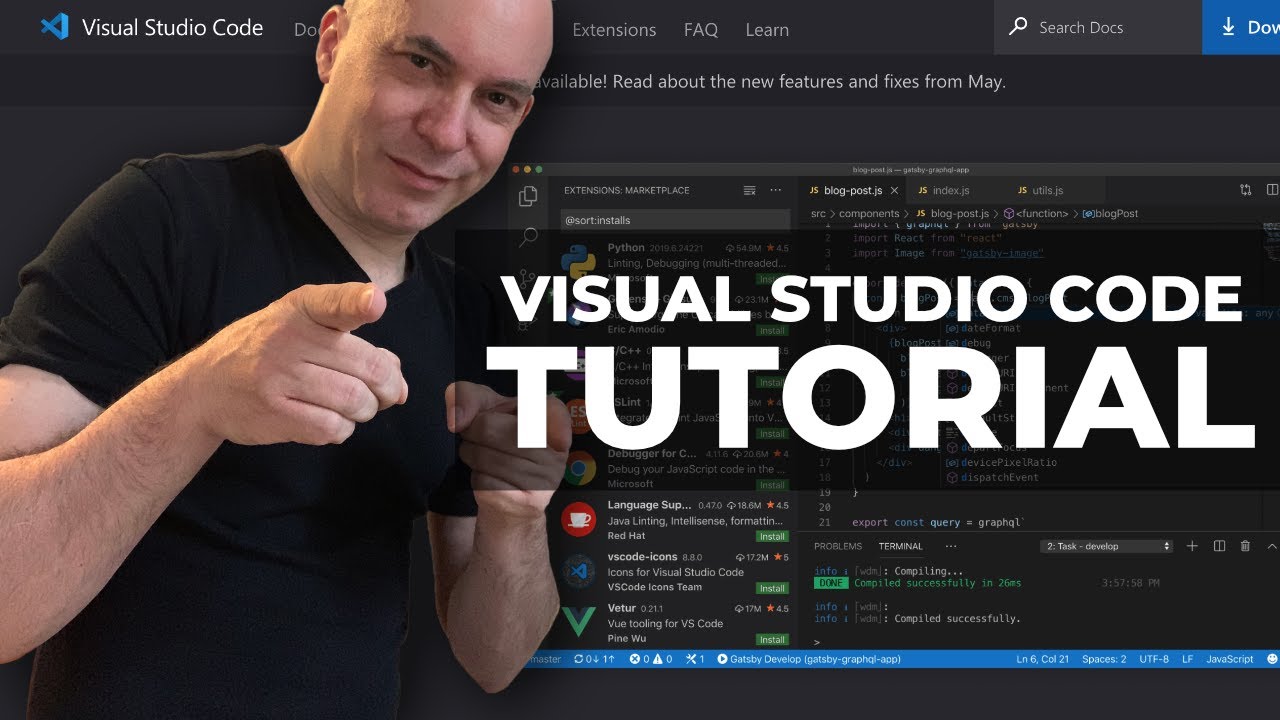Open the Explorer files icon in activity bar

point(528,196)
